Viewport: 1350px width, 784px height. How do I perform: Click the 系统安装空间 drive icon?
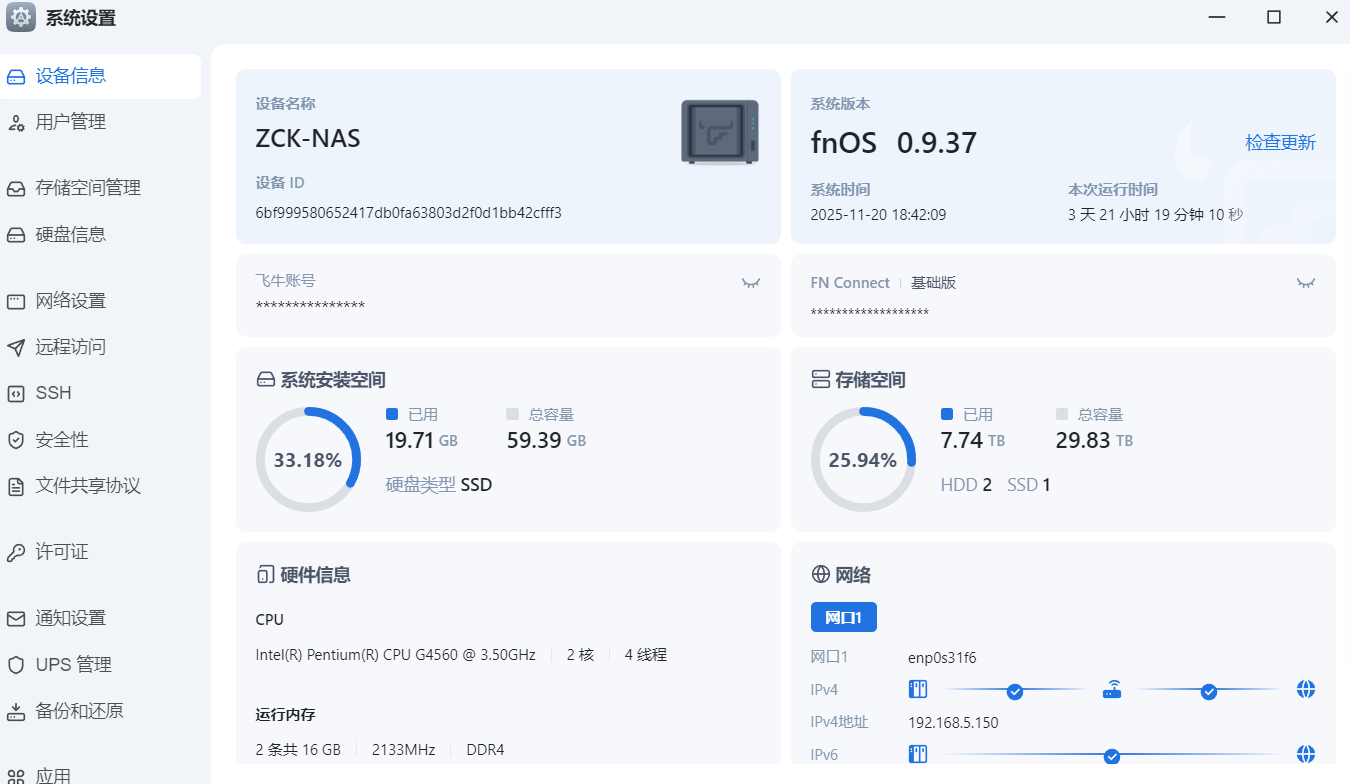(x=265, y=380)
